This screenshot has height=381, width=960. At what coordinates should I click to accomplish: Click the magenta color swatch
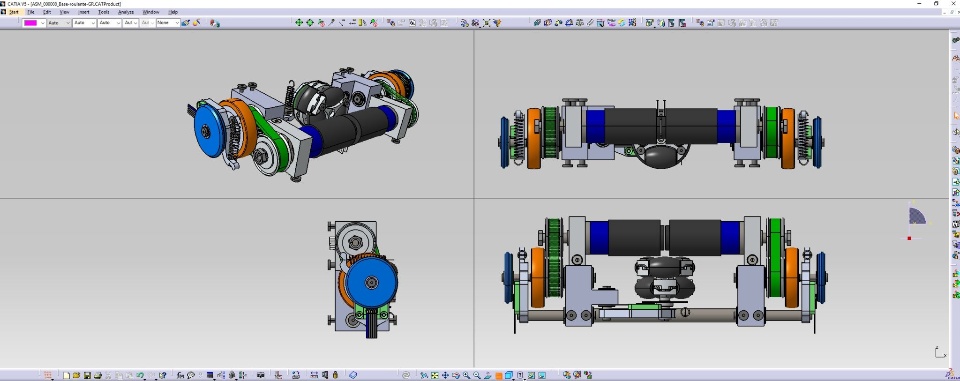[x=30, y=23]
